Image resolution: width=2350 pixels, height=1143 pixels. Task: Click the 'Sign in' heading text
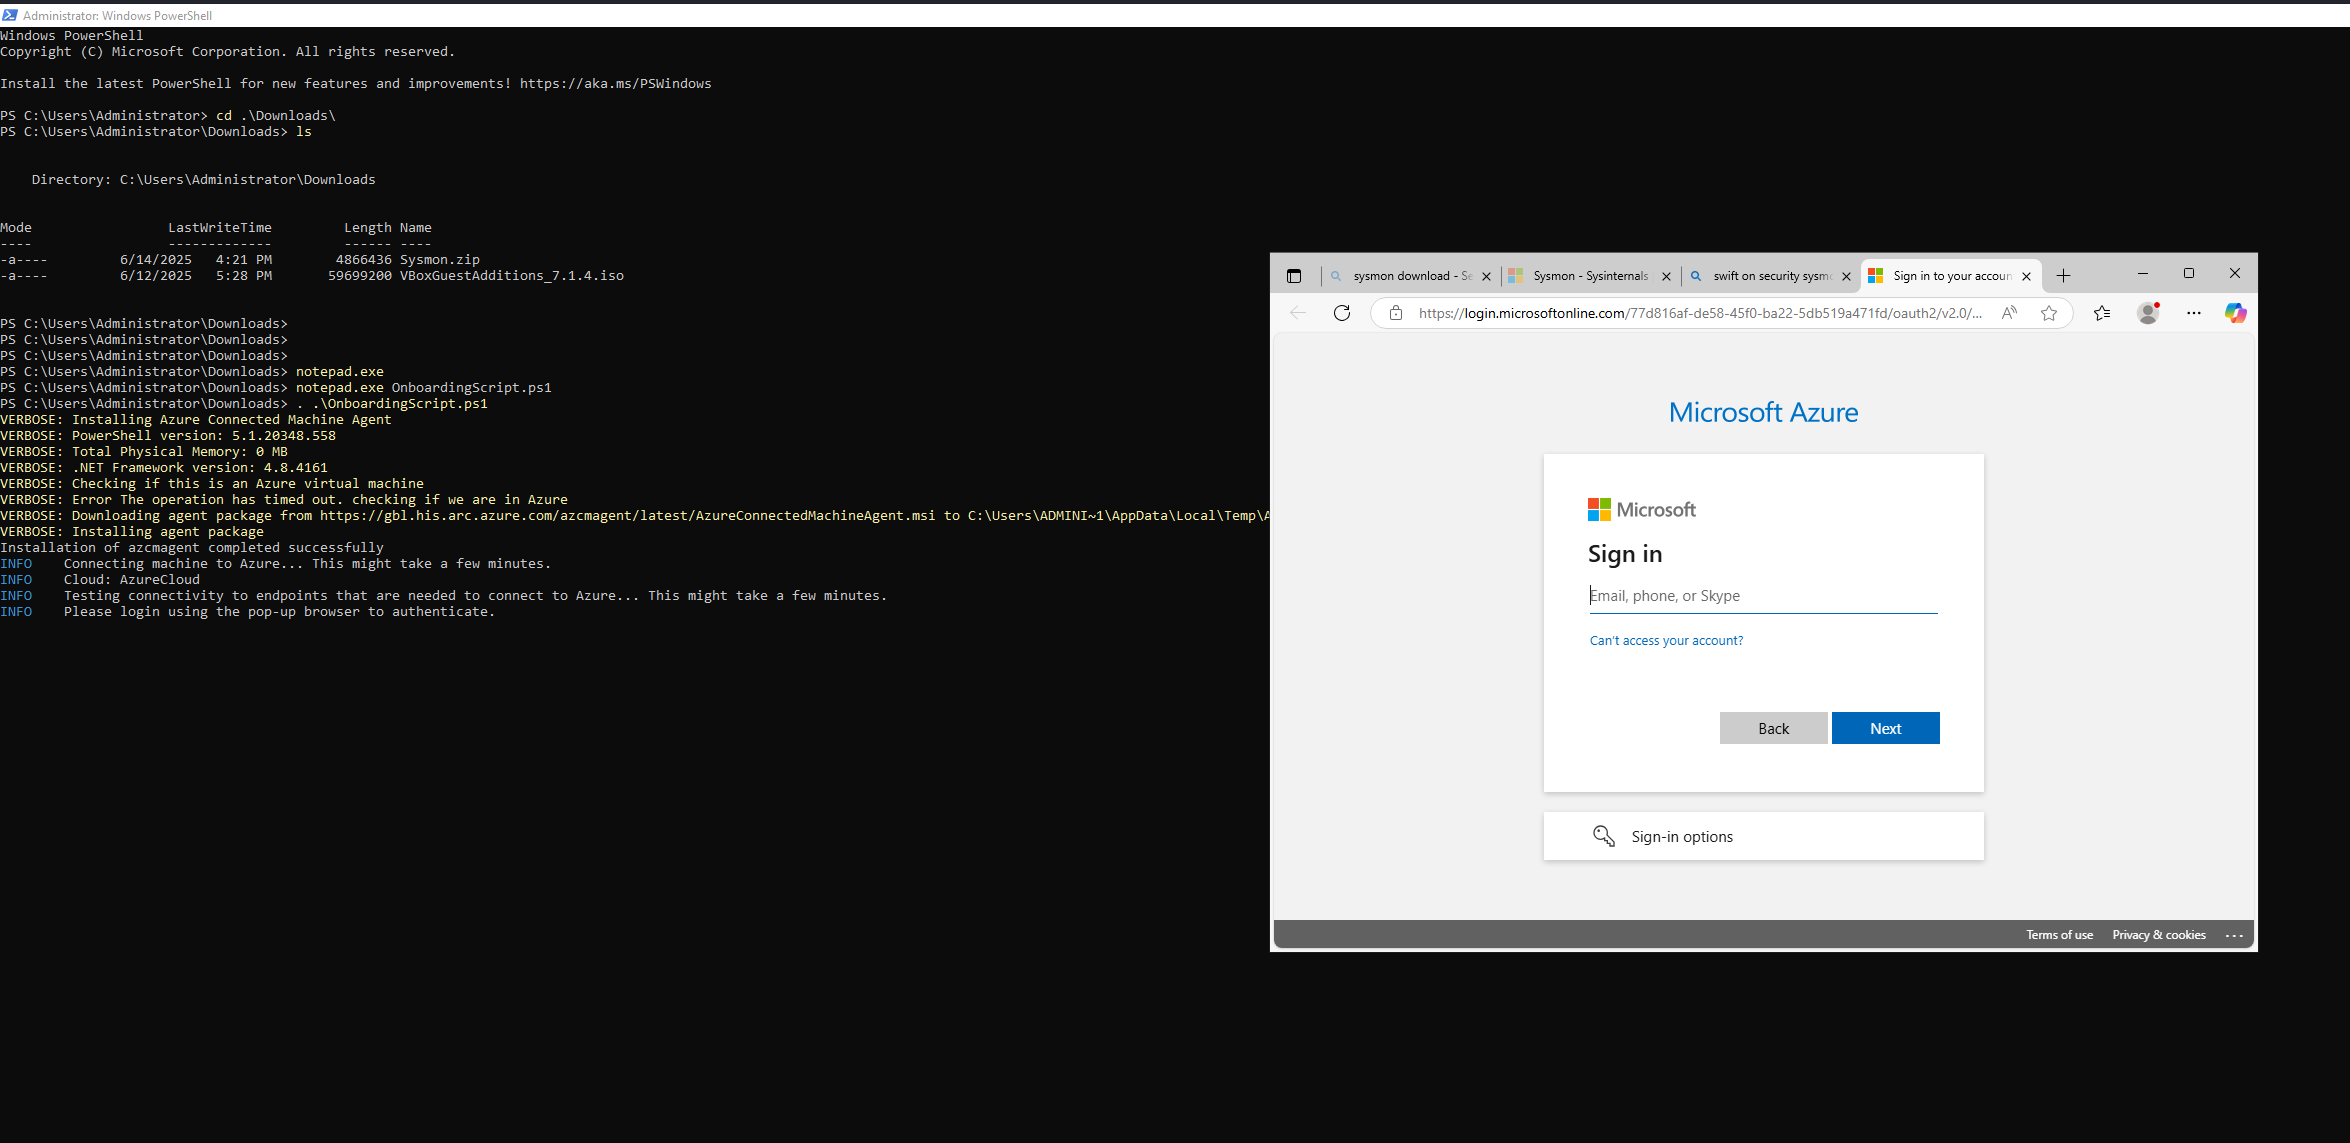(x=1625, y=554)
